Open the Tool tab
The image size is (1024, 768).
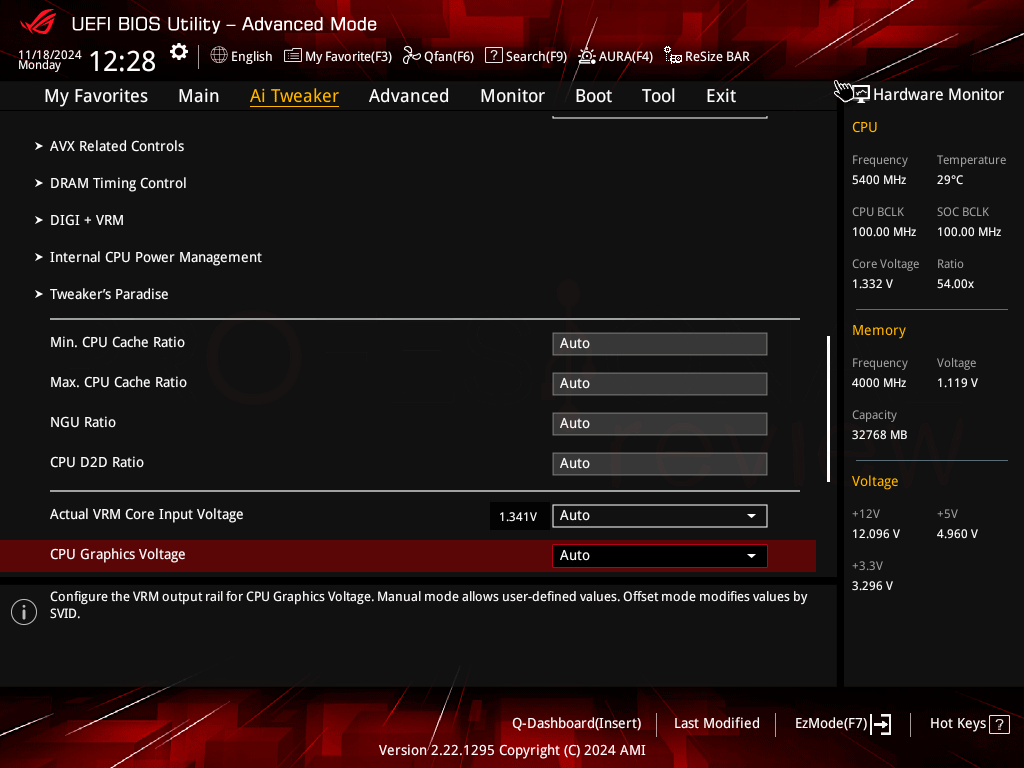658,96
